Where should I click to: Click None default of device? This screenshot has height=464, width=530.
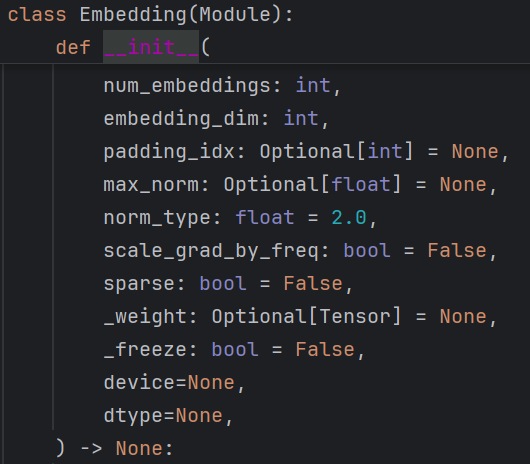point(211,383)
